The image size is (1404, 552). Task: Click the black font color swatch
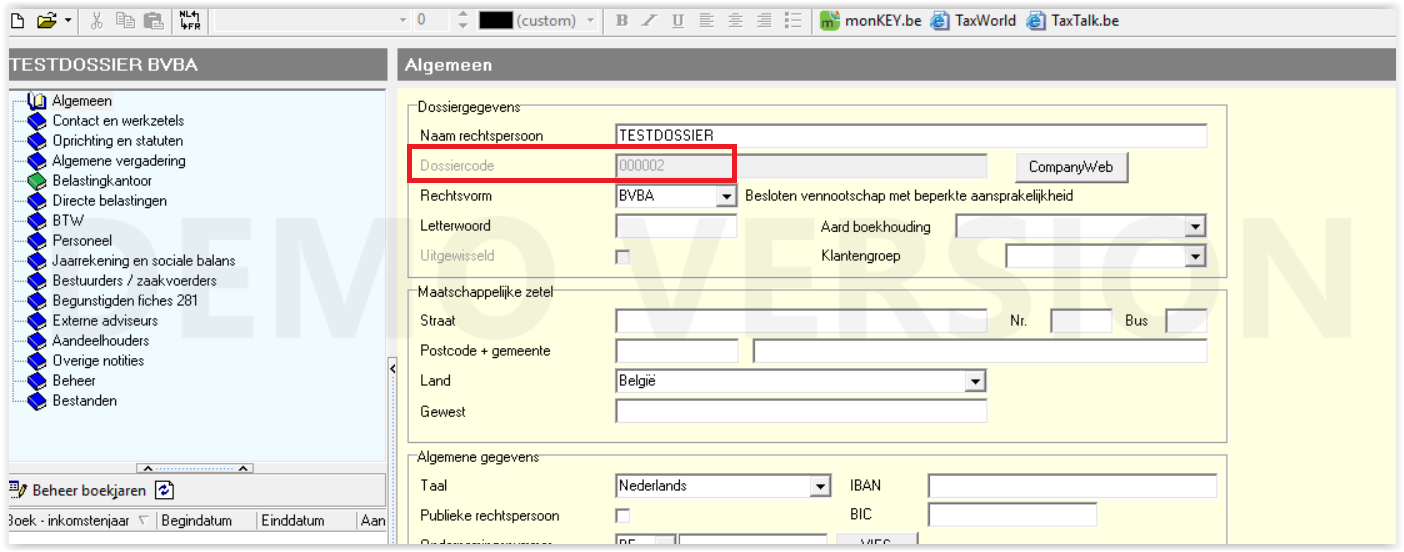(x=495, y=20)
